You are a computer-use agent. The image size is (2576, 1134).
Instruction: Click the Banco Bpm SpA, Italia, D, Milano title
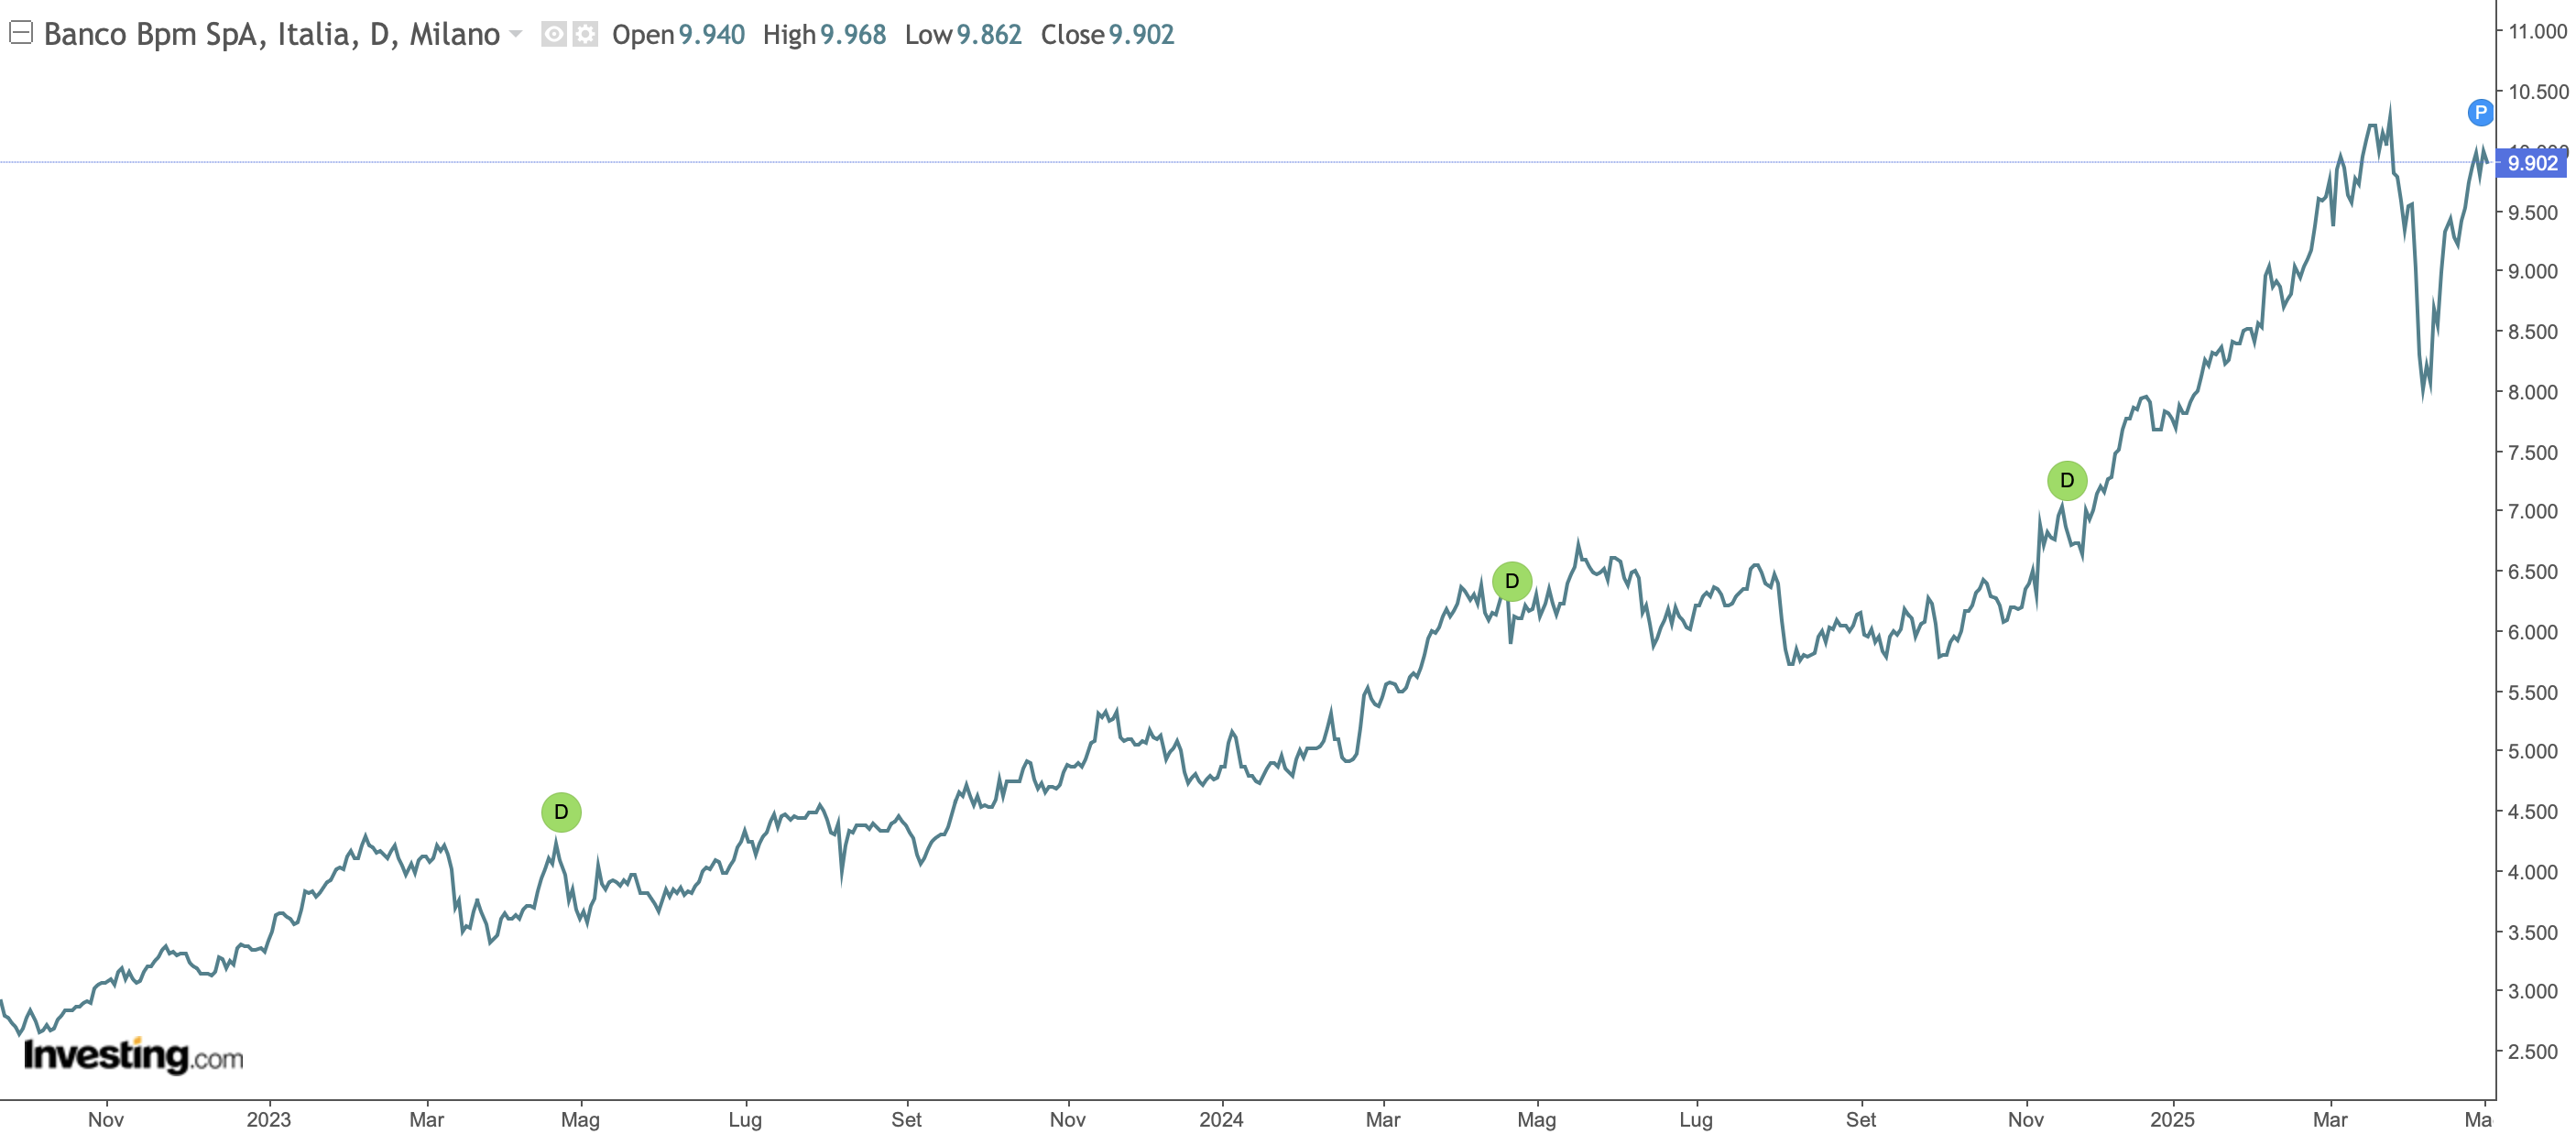pyautogui.click(x=271, y=34)
